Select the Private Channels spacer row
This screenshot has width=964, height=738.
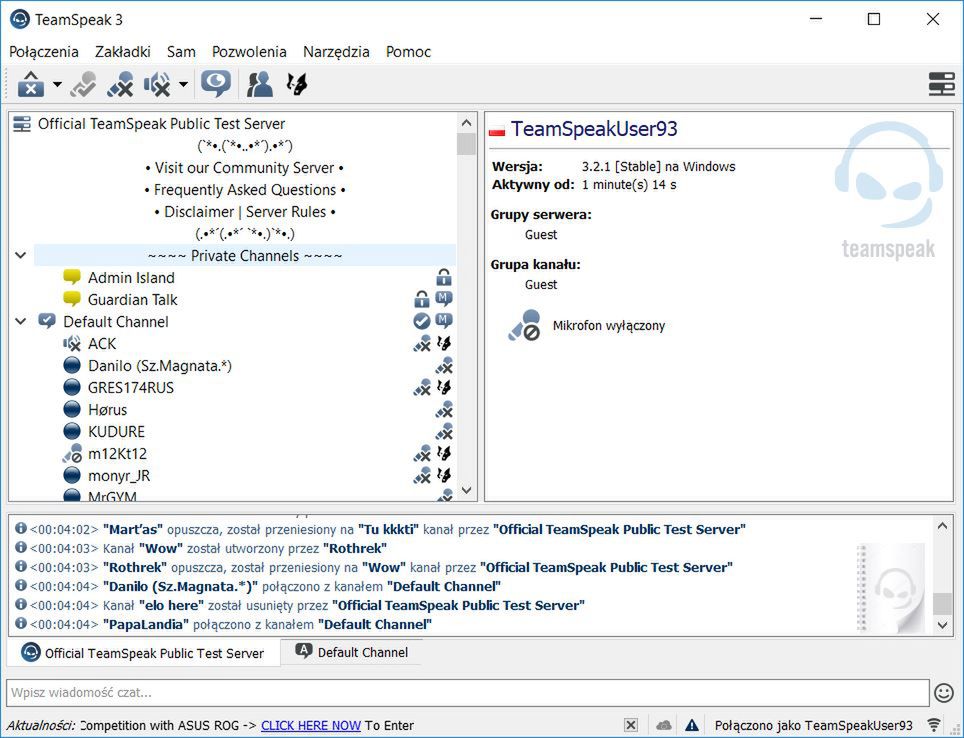[x=245, y=255]
